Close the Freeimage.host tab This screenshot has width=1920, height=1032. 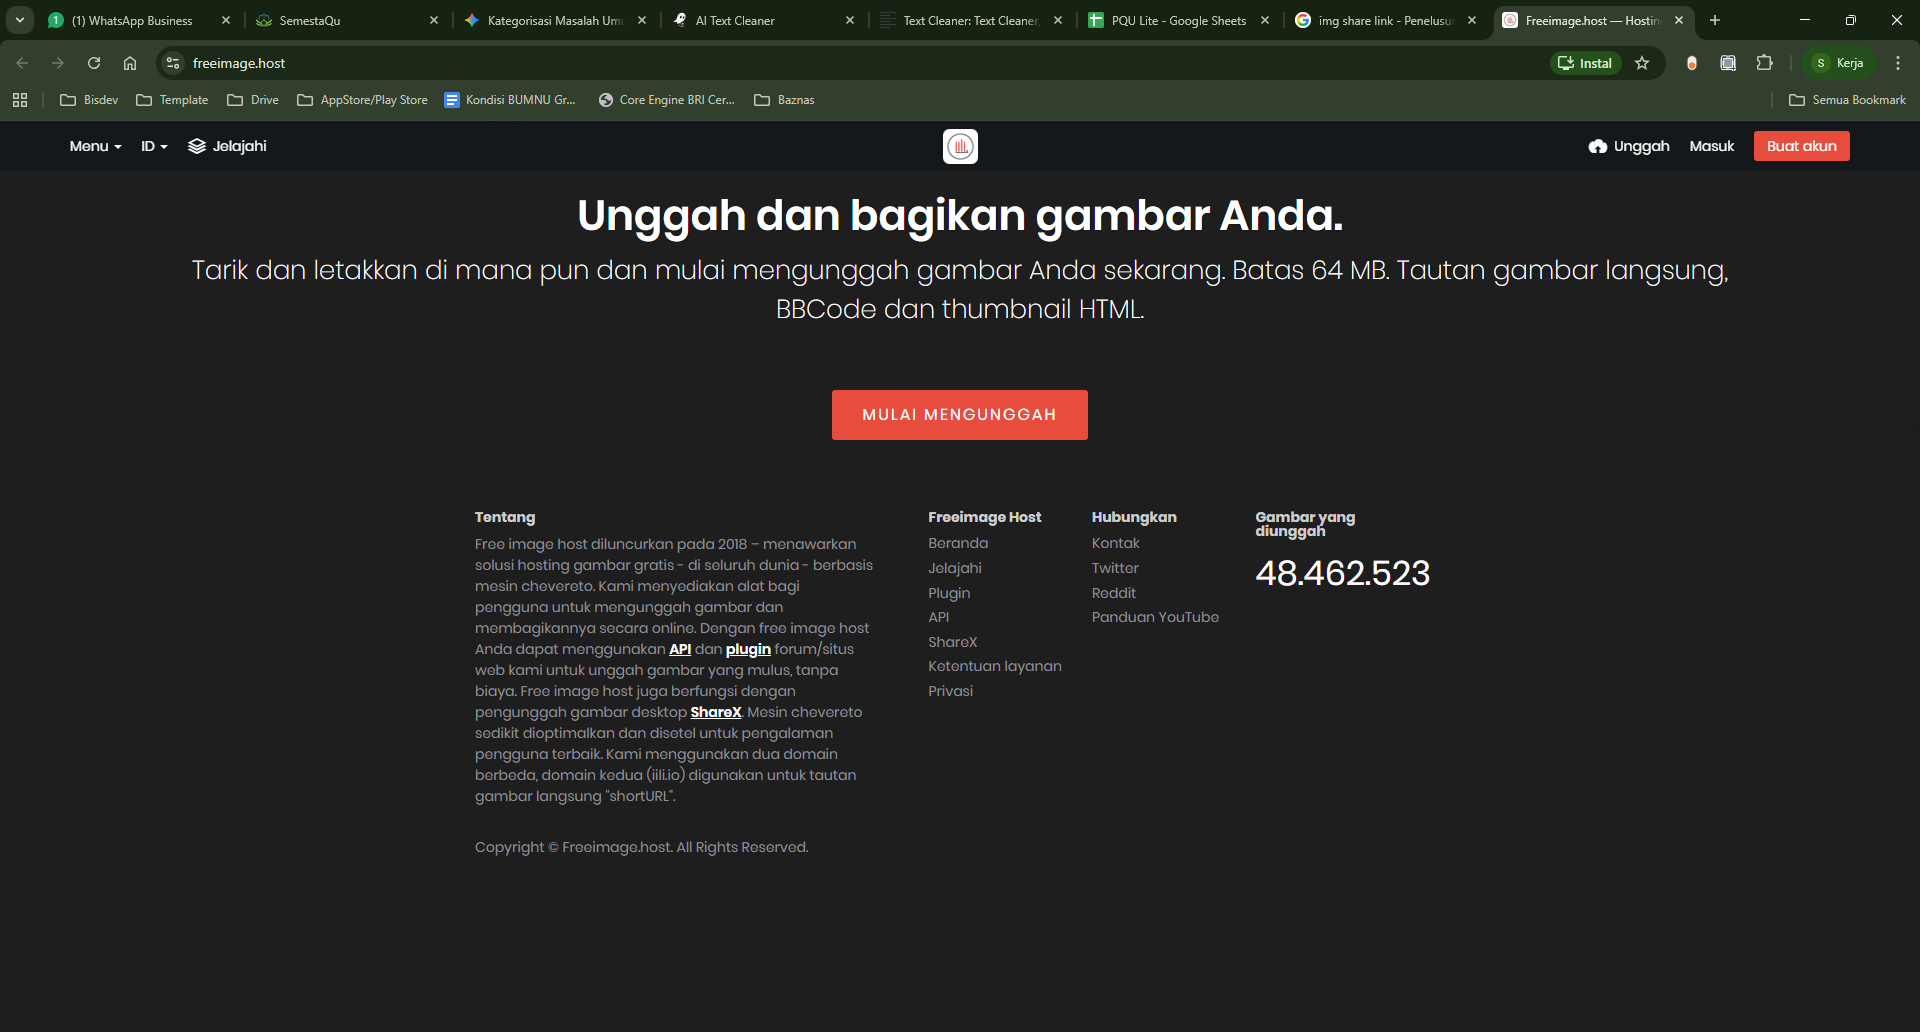tap(1679, 20)
